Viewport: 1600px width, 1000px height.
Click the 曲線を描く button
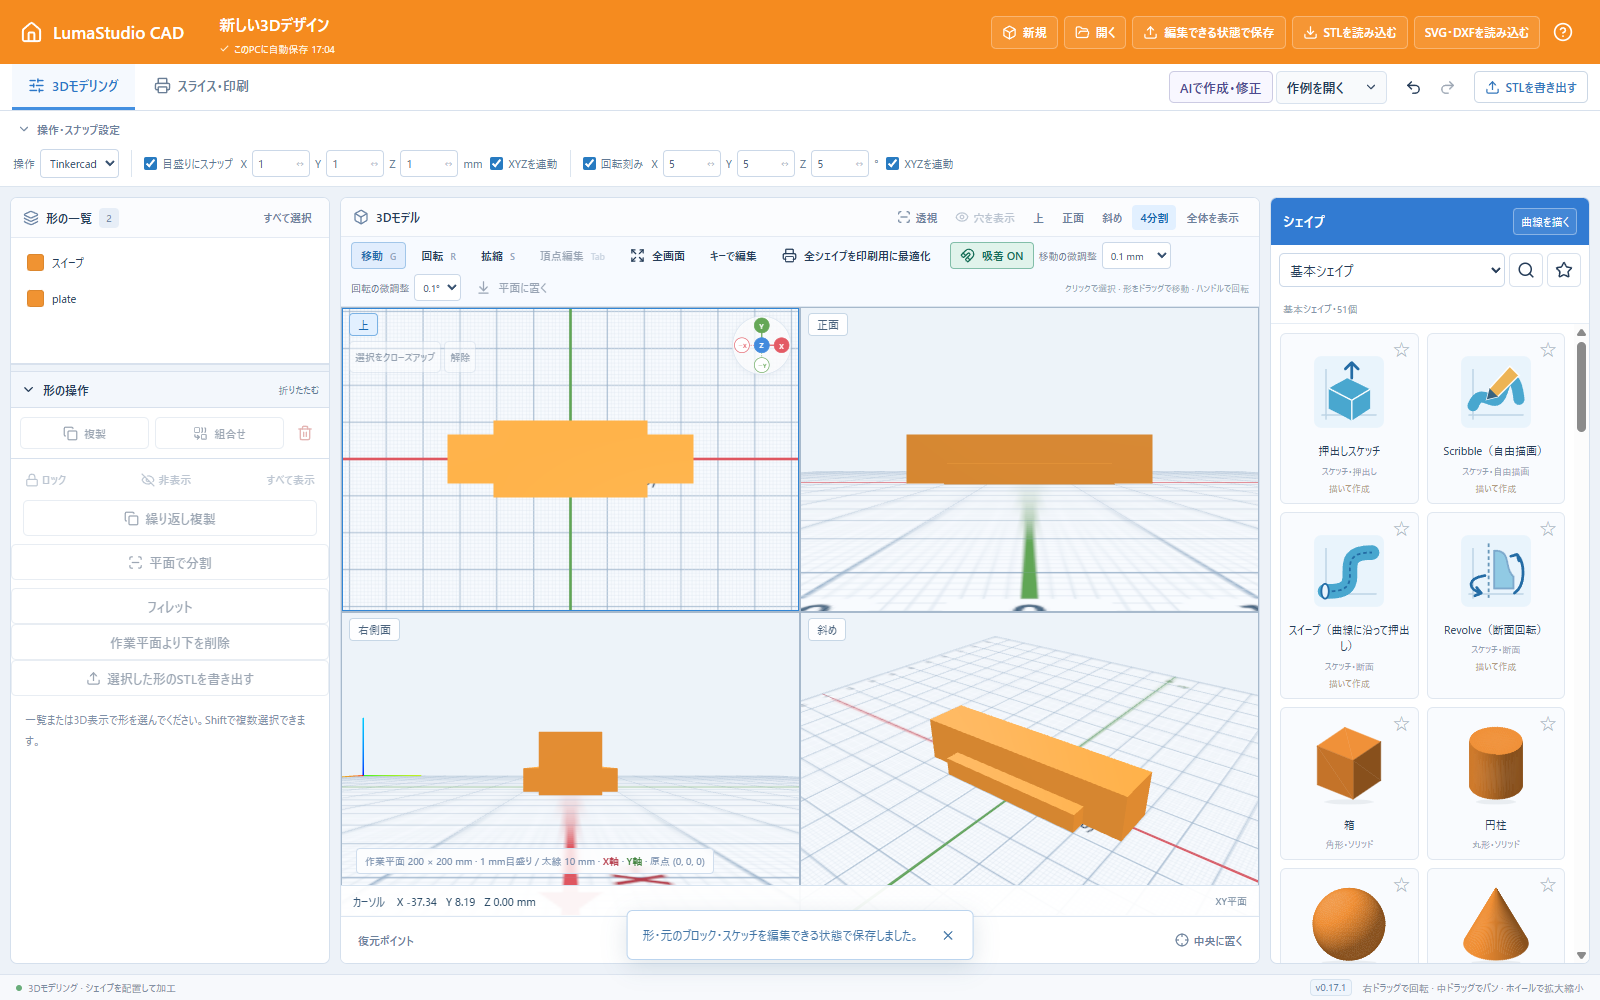pyautogui.click(x=1545, y=222)
